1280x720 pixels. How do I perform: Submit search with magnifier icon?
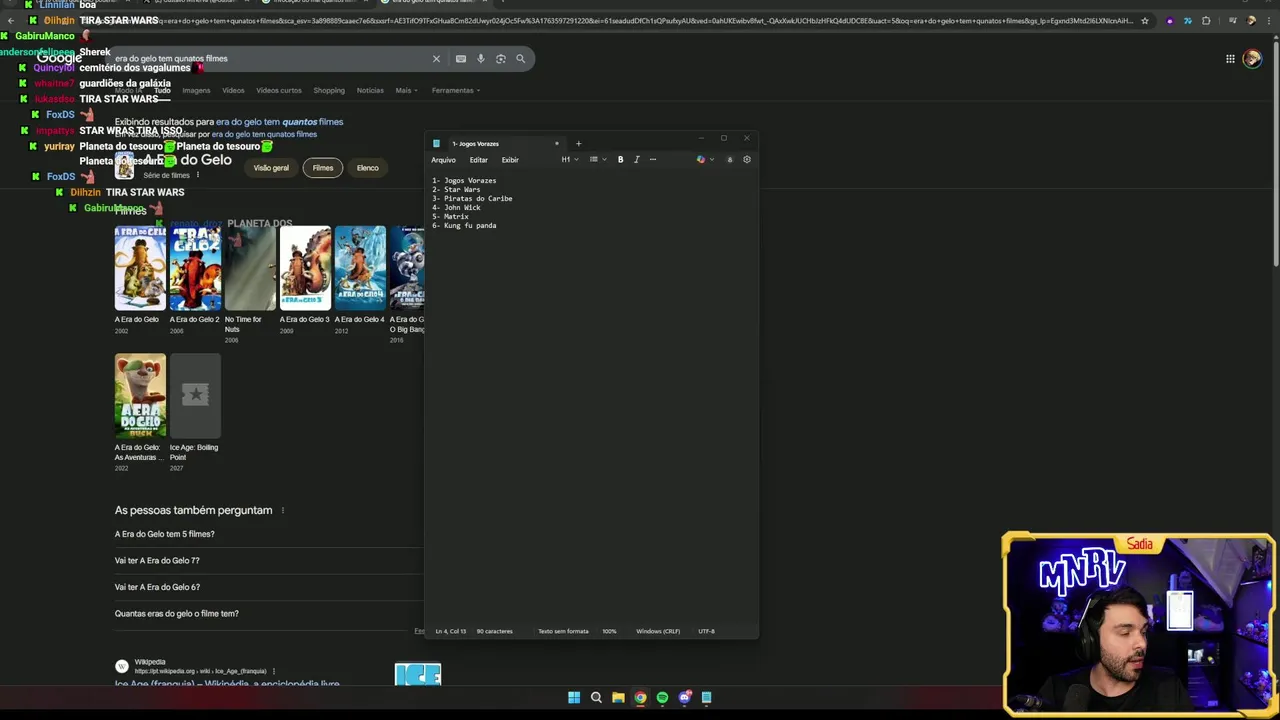click(520, 59)
